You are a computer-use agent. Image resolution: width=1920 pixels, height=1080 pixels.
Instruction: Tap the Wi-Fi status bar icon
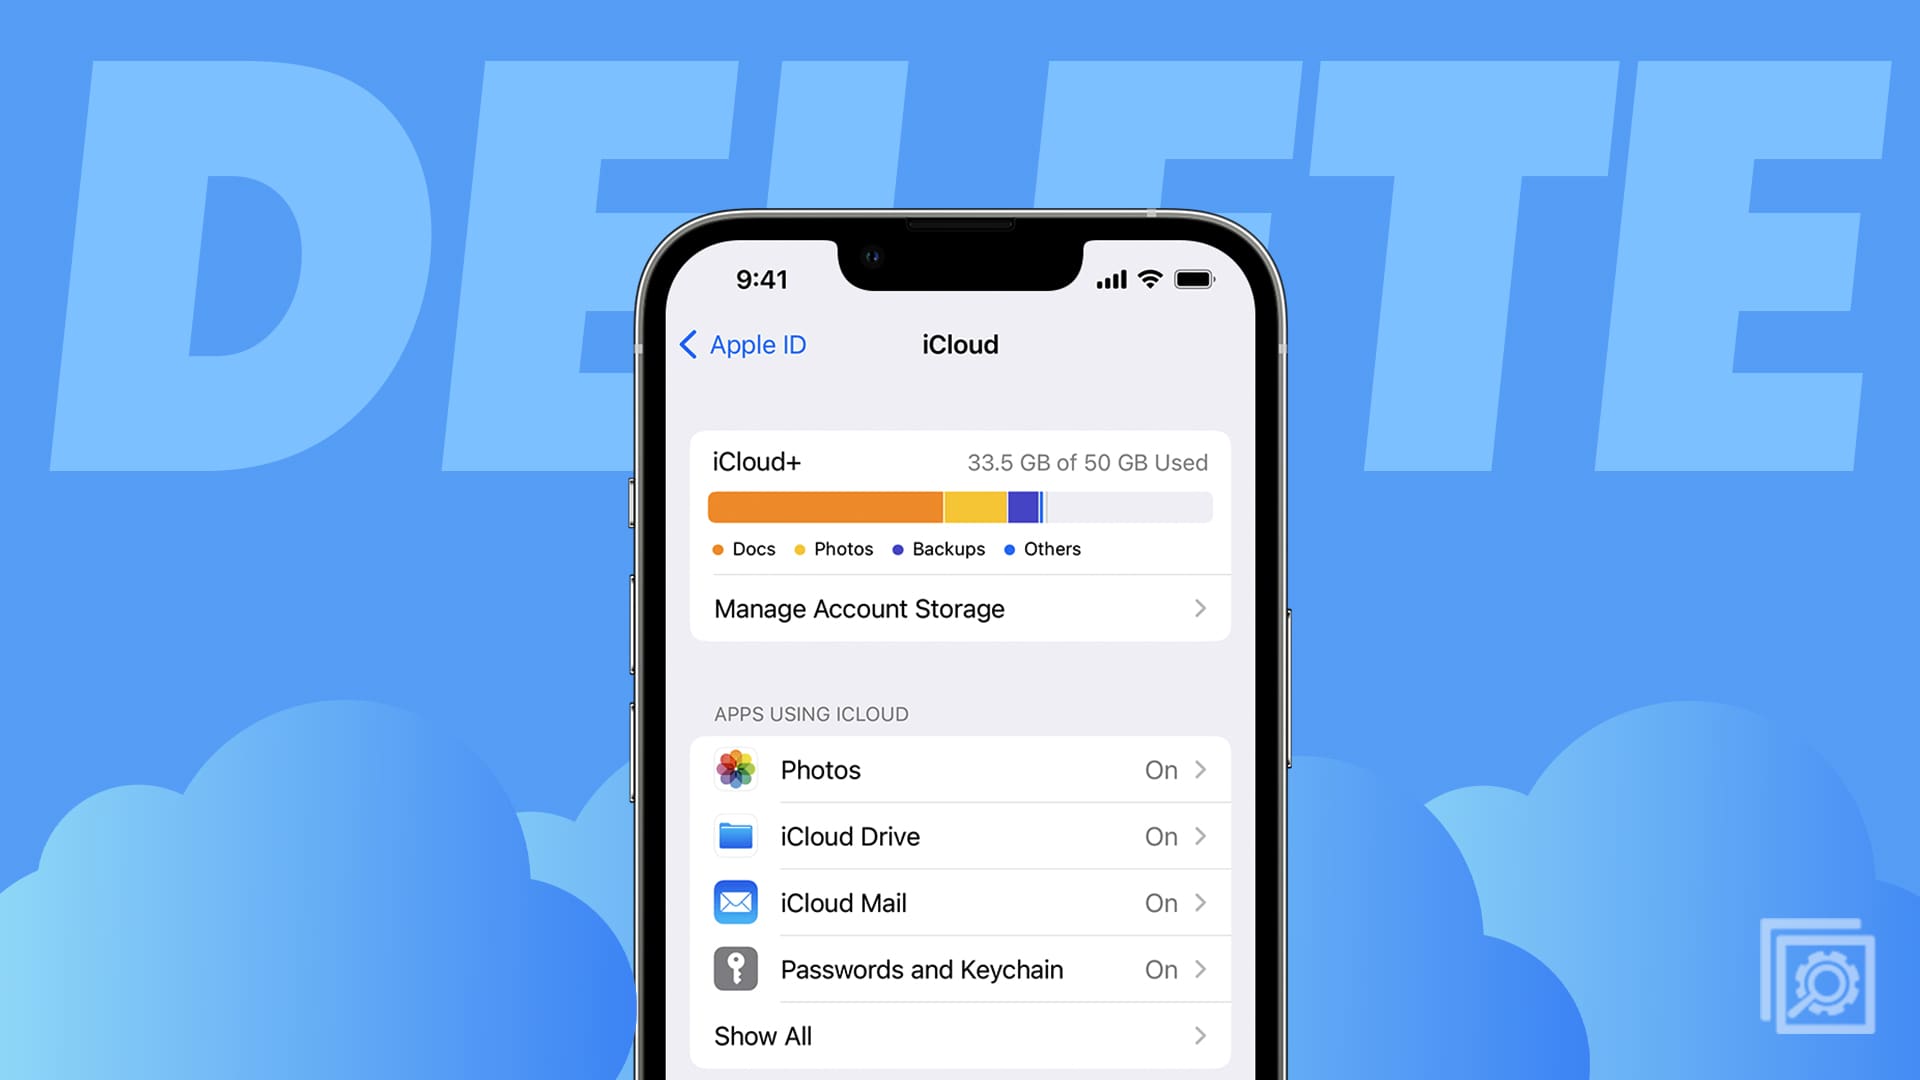[1149, 277]
